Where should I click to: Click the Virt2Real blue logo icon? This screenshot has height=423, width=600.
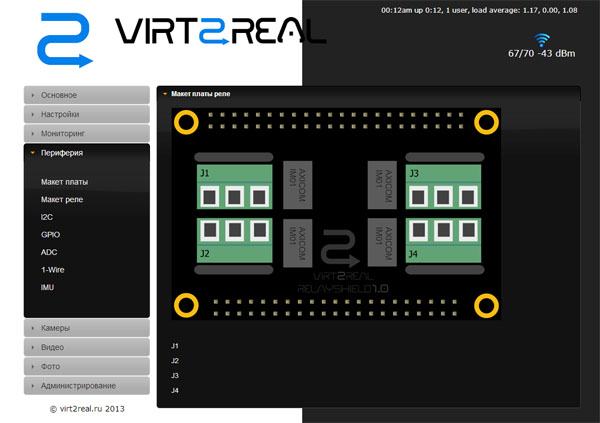point(65,40)
